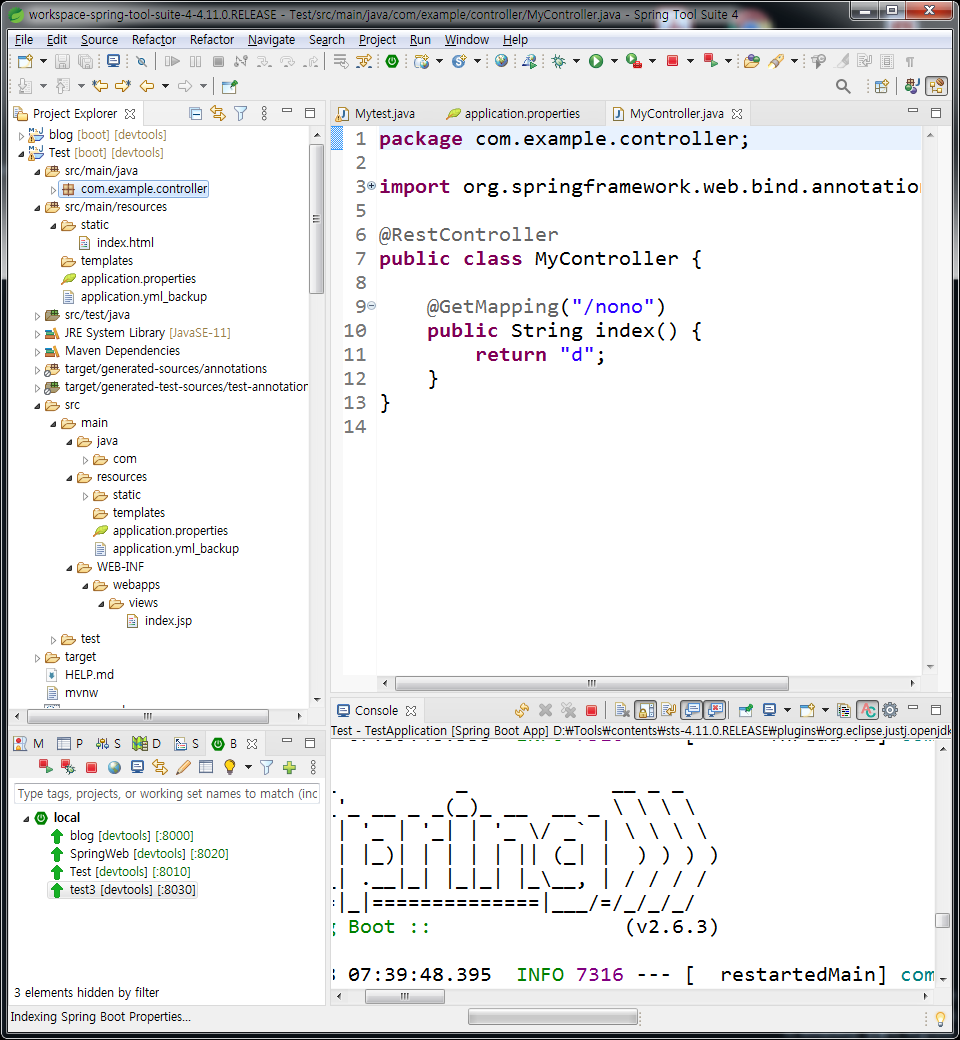Image resolution: width=960 pixels, height=1040 pixels.
Task: Switch to Mytest.java editor tab
Action: [x=376, y=114]
